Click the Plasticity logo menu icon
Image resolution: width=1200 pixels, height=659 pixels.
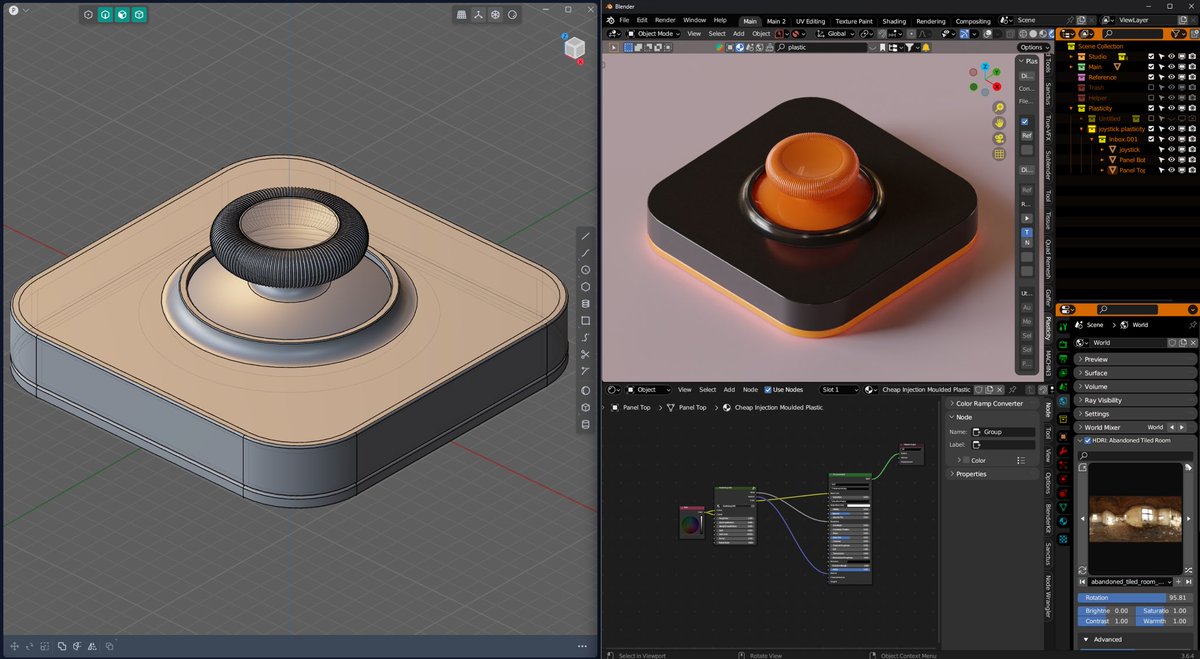click(x=14, y=9)
